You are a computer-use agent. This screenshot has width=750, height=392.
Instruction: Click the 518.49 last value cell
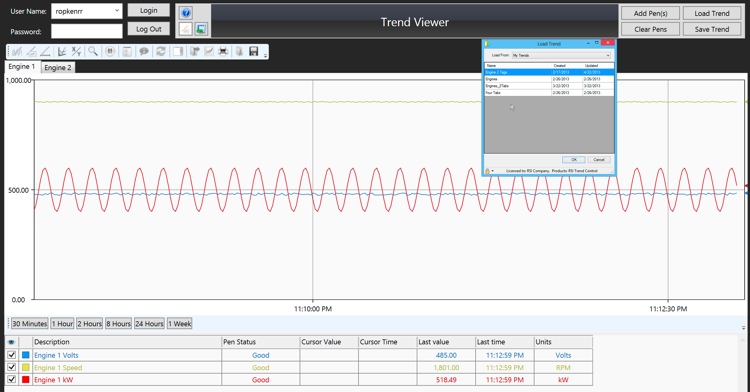[446, 380]
